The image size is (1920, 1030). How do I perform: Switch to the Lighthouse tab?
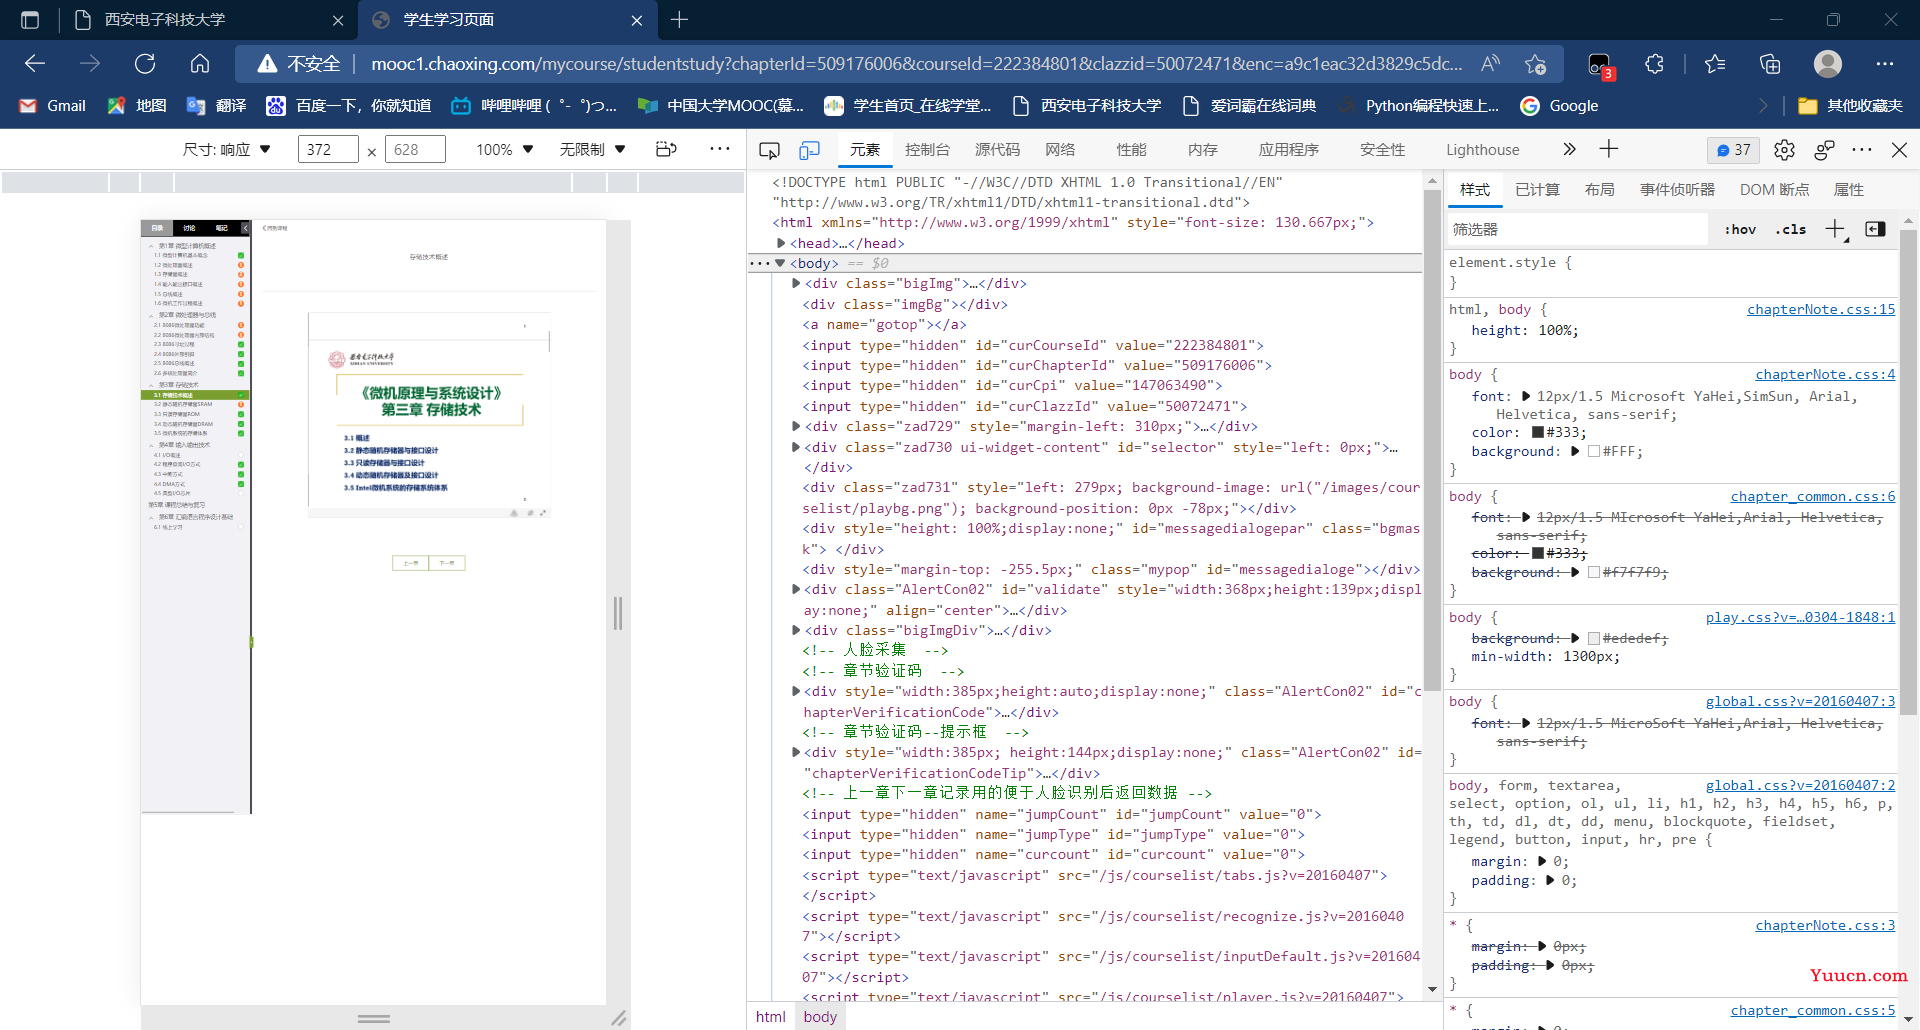pos(1482,150)
